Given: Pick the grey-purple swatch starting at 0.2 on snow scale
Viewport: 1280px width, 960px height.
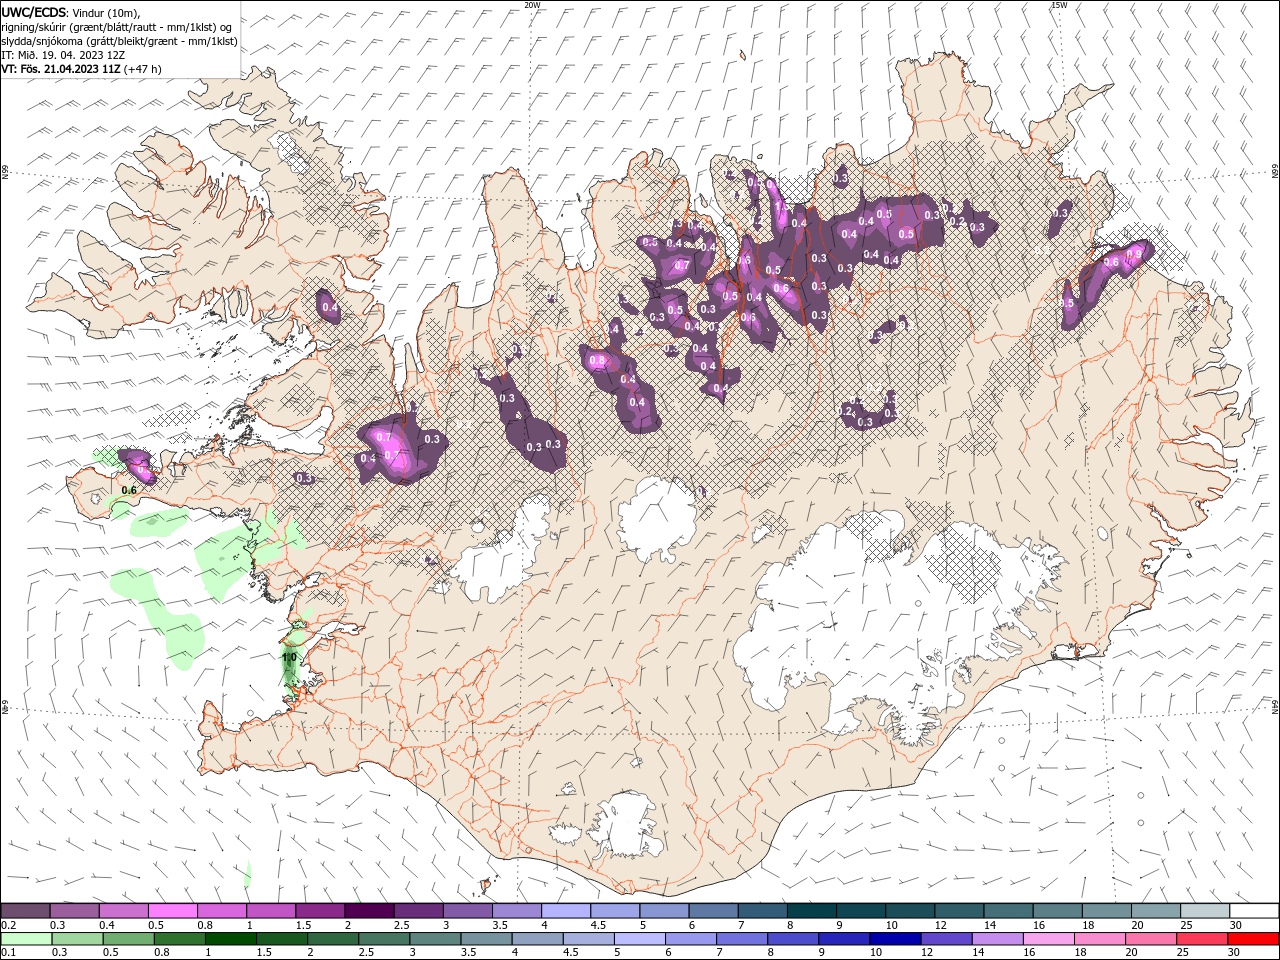Looking at the screenshot, I should tap(25, 911).
